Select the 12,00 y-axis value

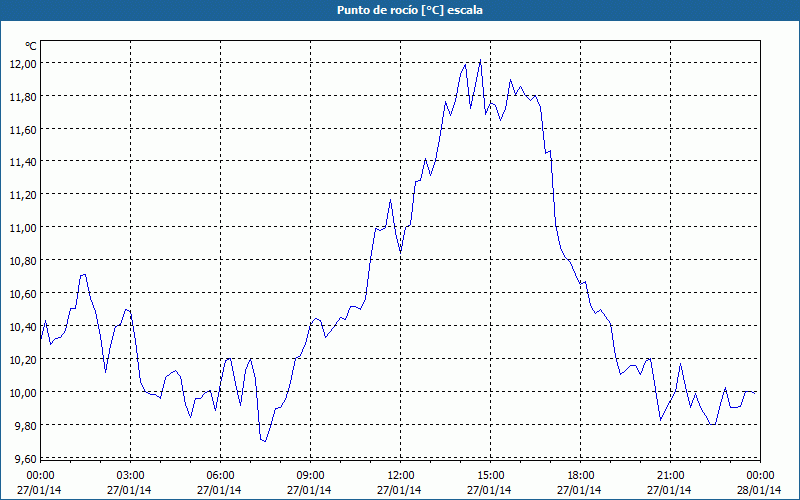23,64
